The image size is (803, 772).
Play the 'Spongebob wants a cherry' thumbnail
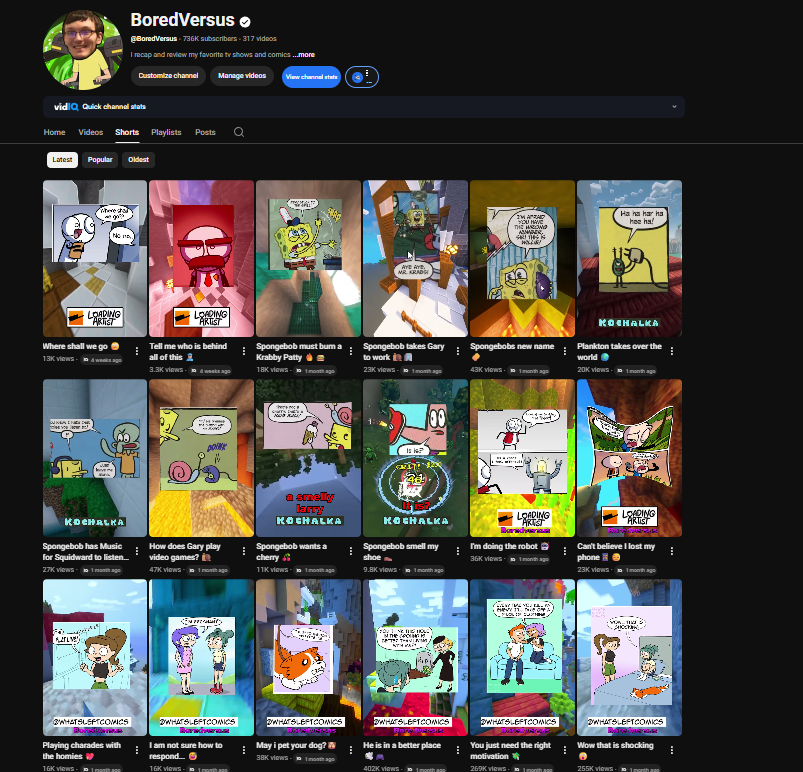308,458
